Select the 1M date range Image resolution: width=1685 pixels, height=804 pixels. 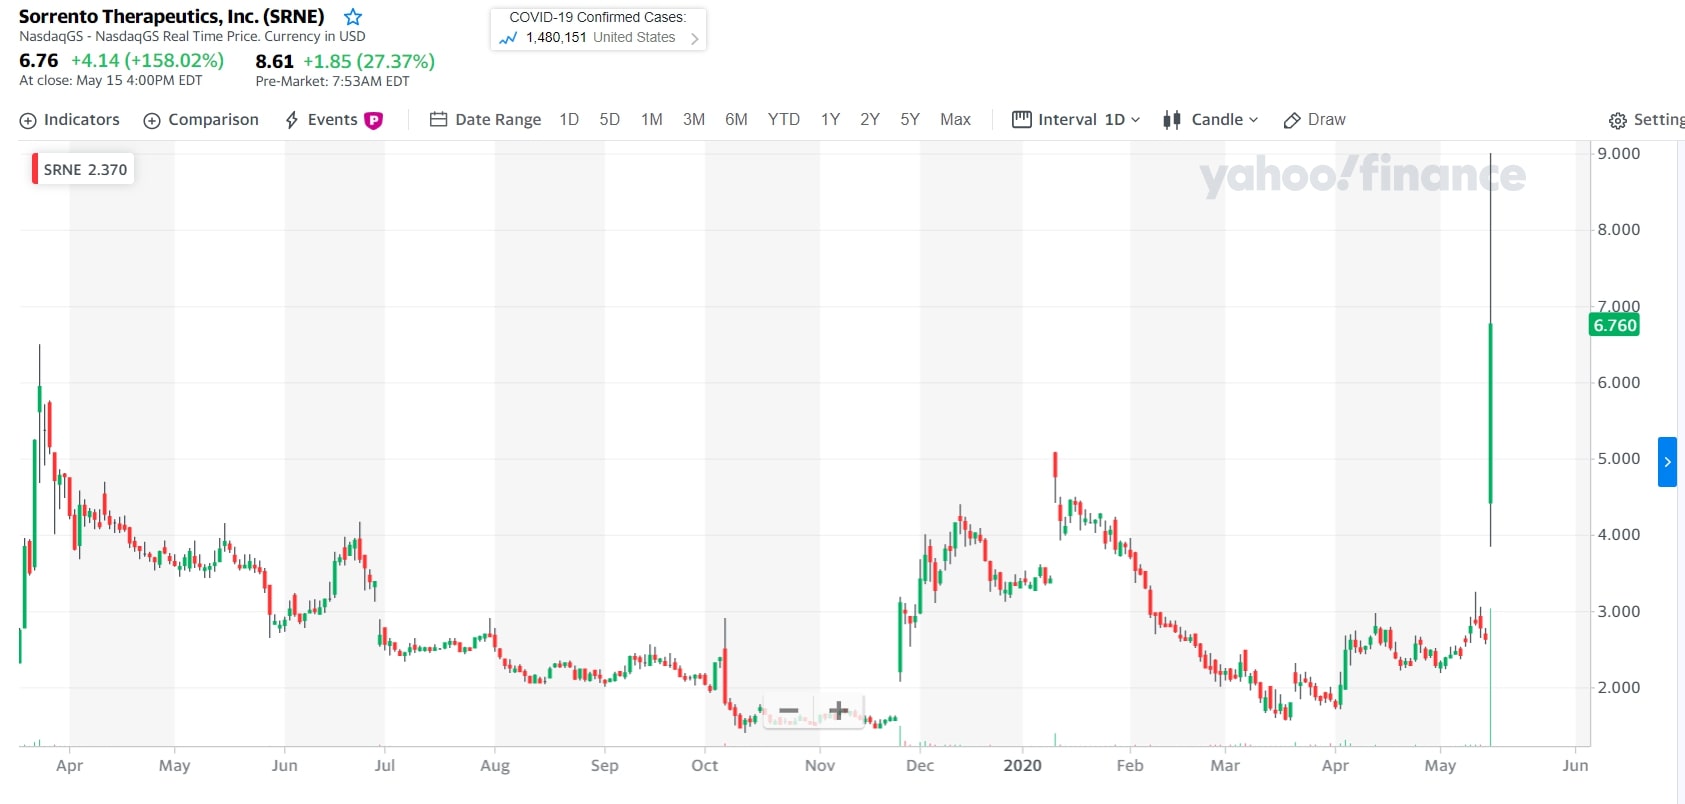(x=651, y=120)
